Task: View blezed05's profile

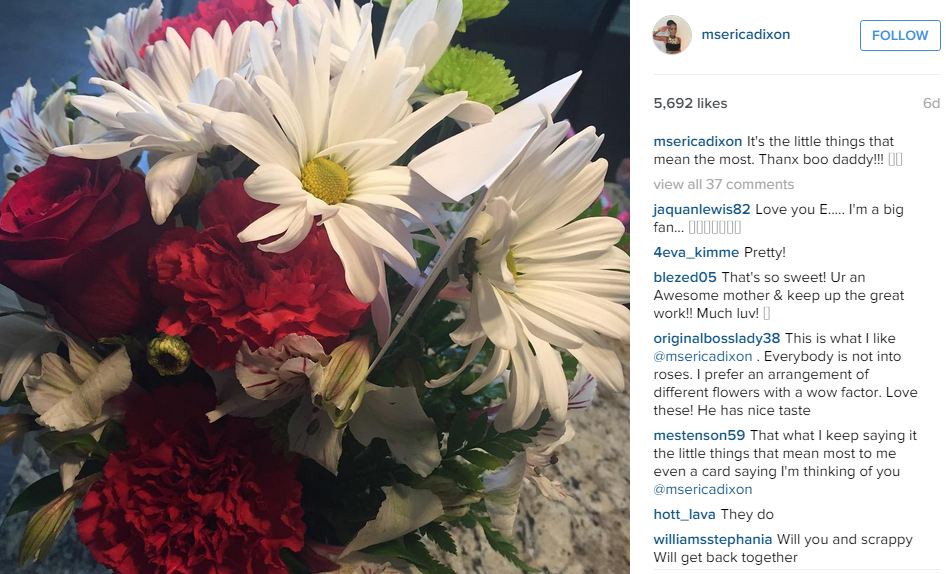Action: pyautogui.click(x=685, y=277)
